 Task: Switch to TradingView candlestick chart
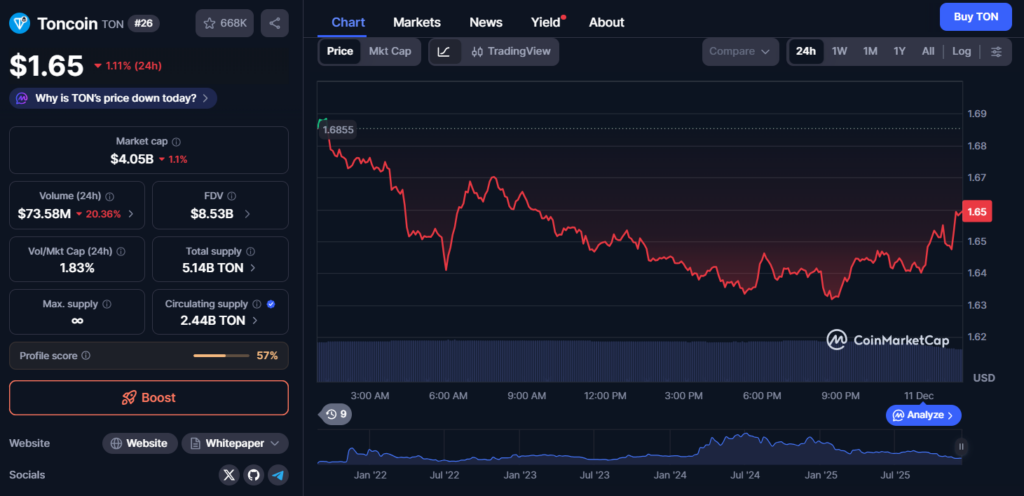(x=511, y=52)
